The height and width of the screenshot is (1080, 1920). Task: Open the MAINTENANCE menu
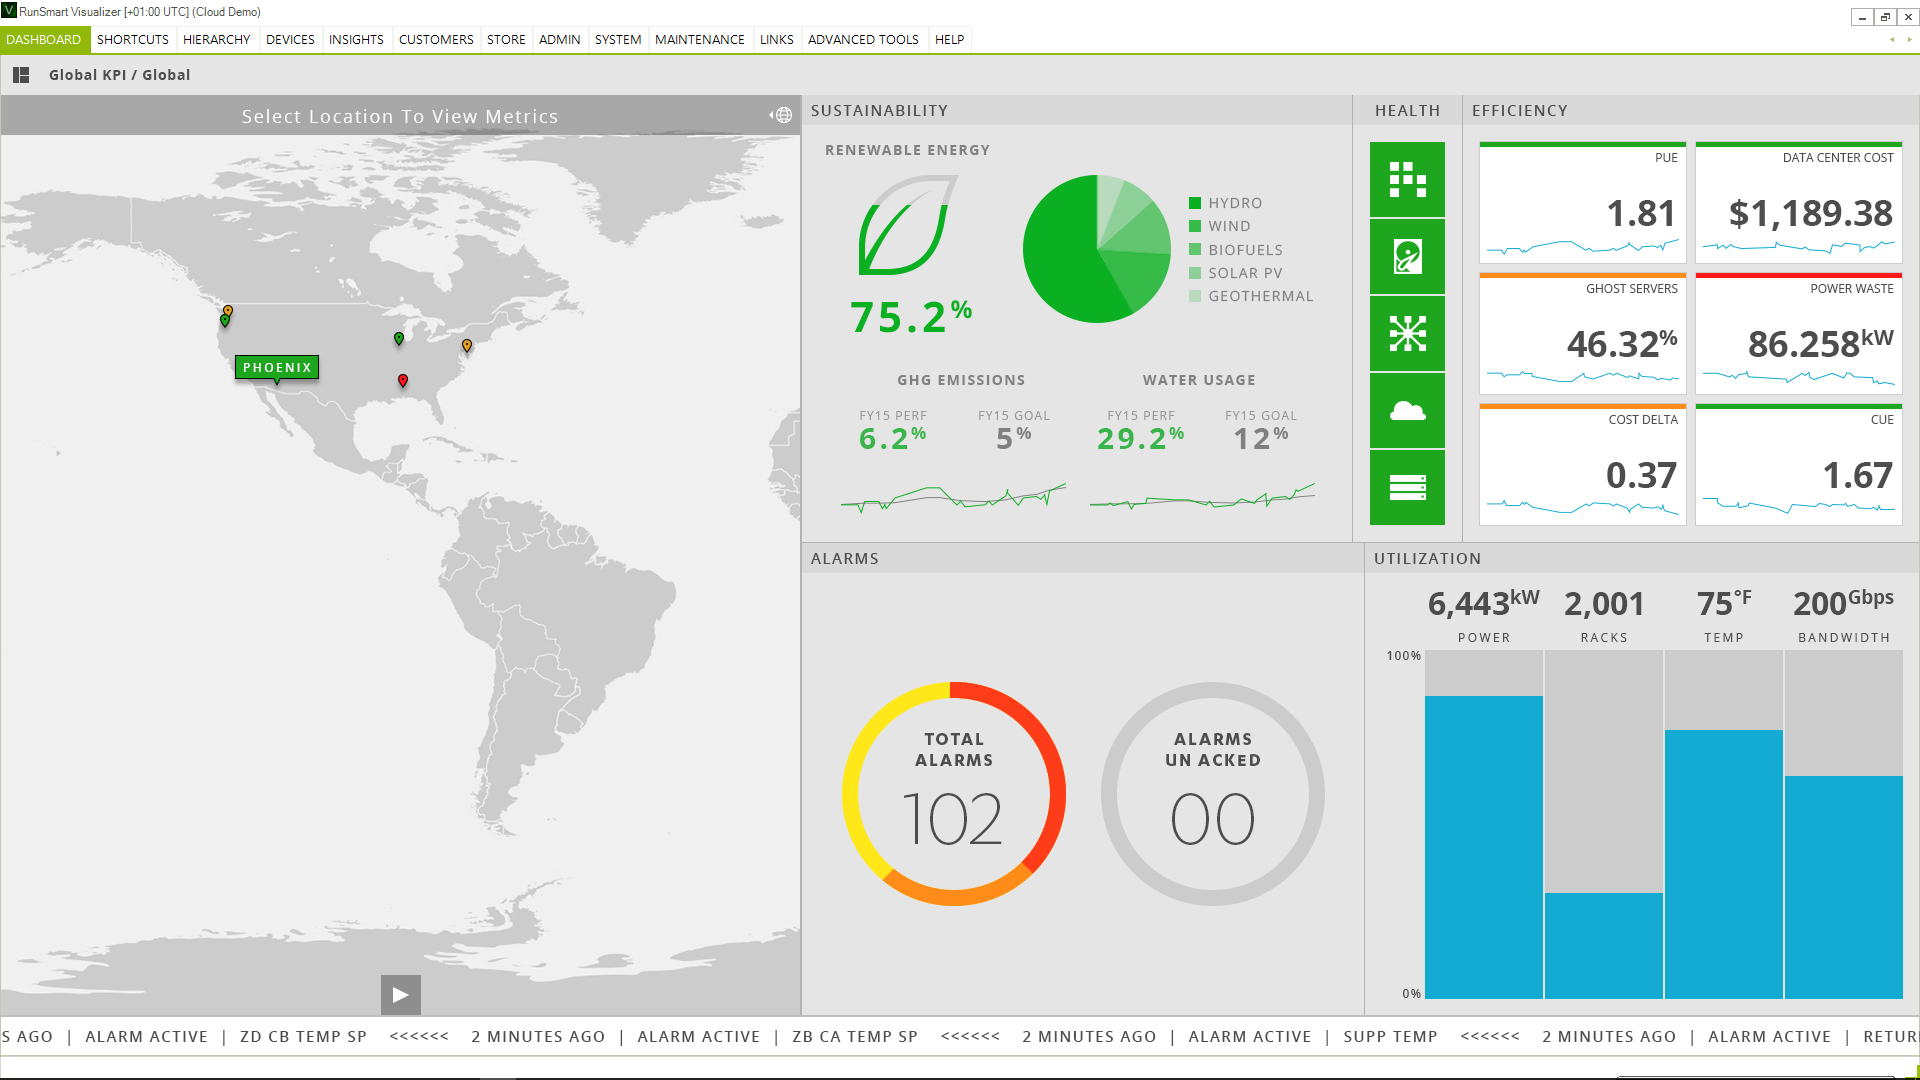pyautogui.click(x=699, y=40)
